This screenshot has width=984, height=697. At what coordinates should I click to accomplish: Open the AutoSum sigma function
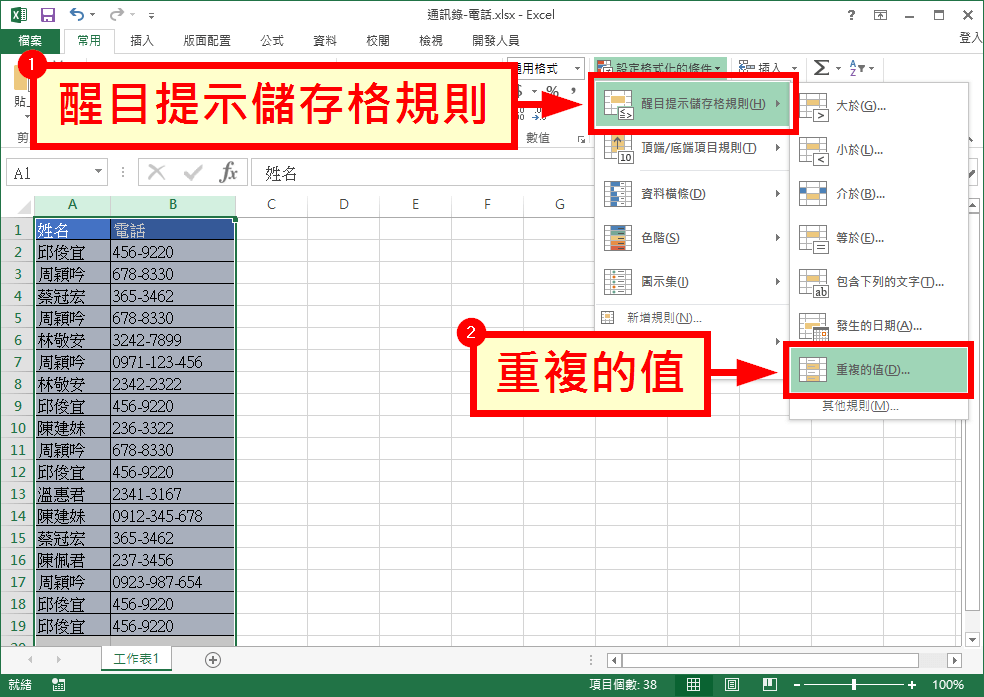[821, 67]
